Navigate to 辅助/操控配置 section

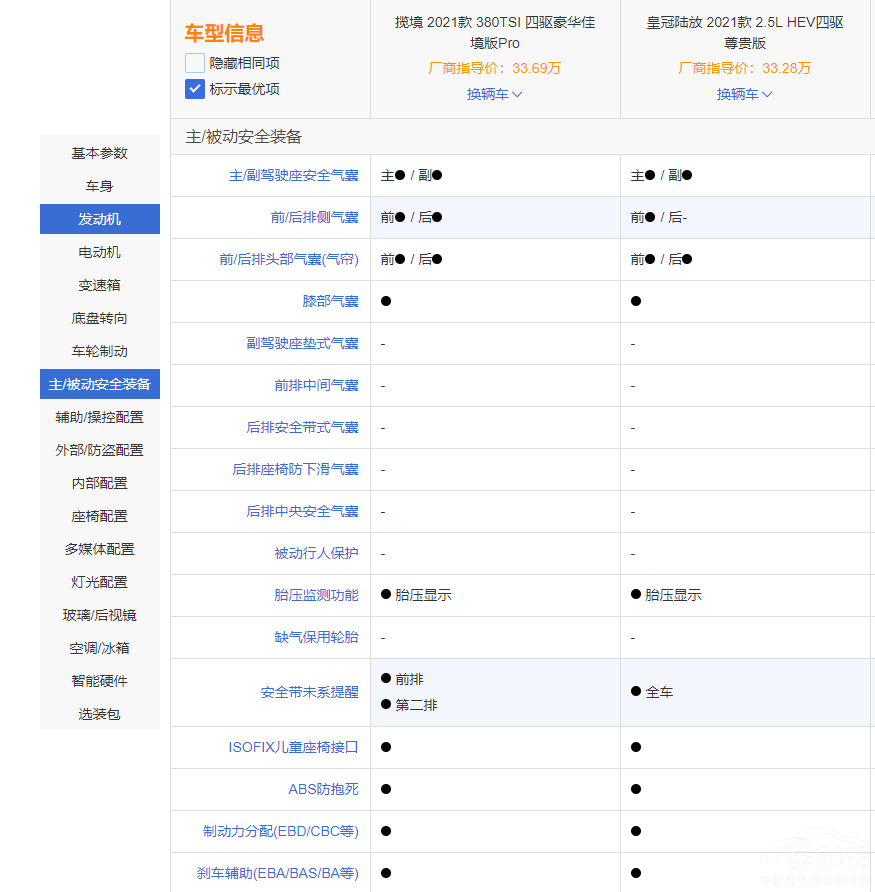click(100, 417)
